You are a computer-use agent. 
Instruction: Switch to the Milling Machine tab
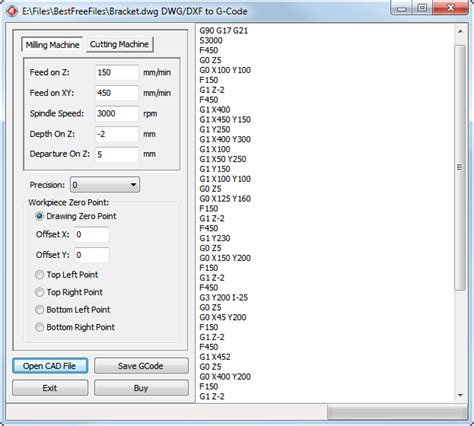tap(52, 45)
